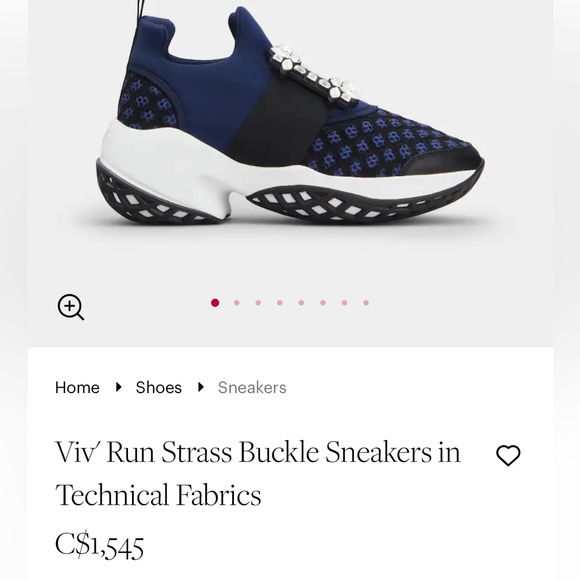The height and width of the screenshot is (580, 580).
Task: Select the sixth carousel dot
Action: click(323, 303)
